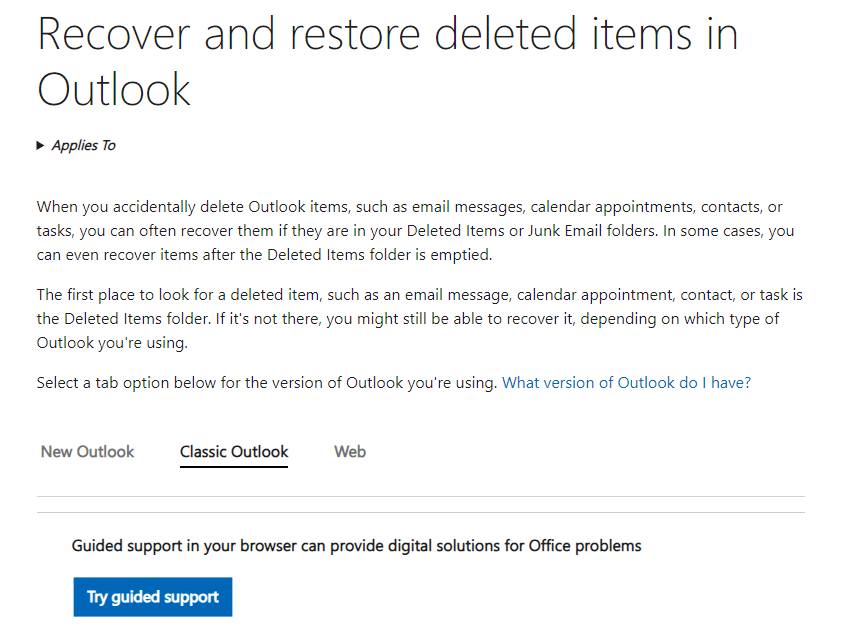Click the sentence mentioning Deleted Items folder

[x=420, y=318]
